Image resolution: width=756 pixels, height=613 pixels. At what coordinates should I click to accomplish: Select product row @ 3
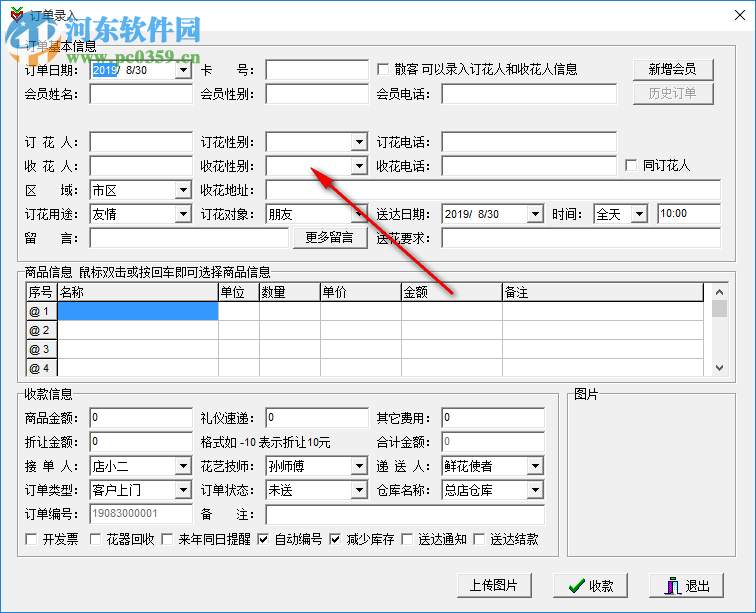[42, 349]
